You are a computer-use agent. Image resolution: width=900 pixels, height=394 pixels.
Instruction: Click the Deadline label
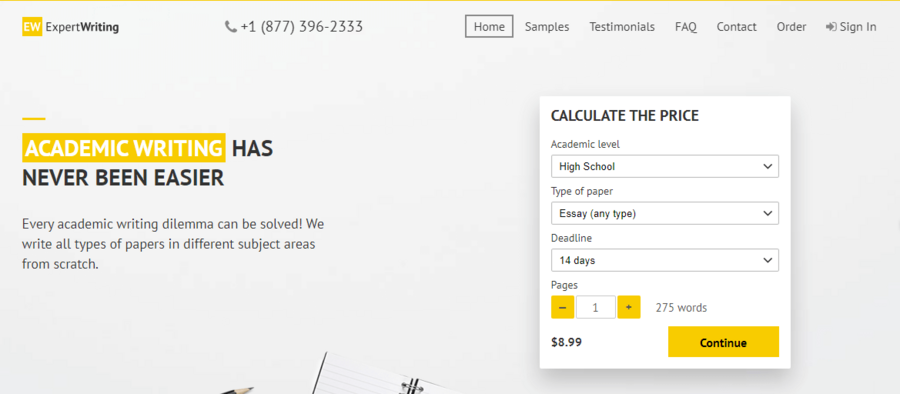(571, 238)
